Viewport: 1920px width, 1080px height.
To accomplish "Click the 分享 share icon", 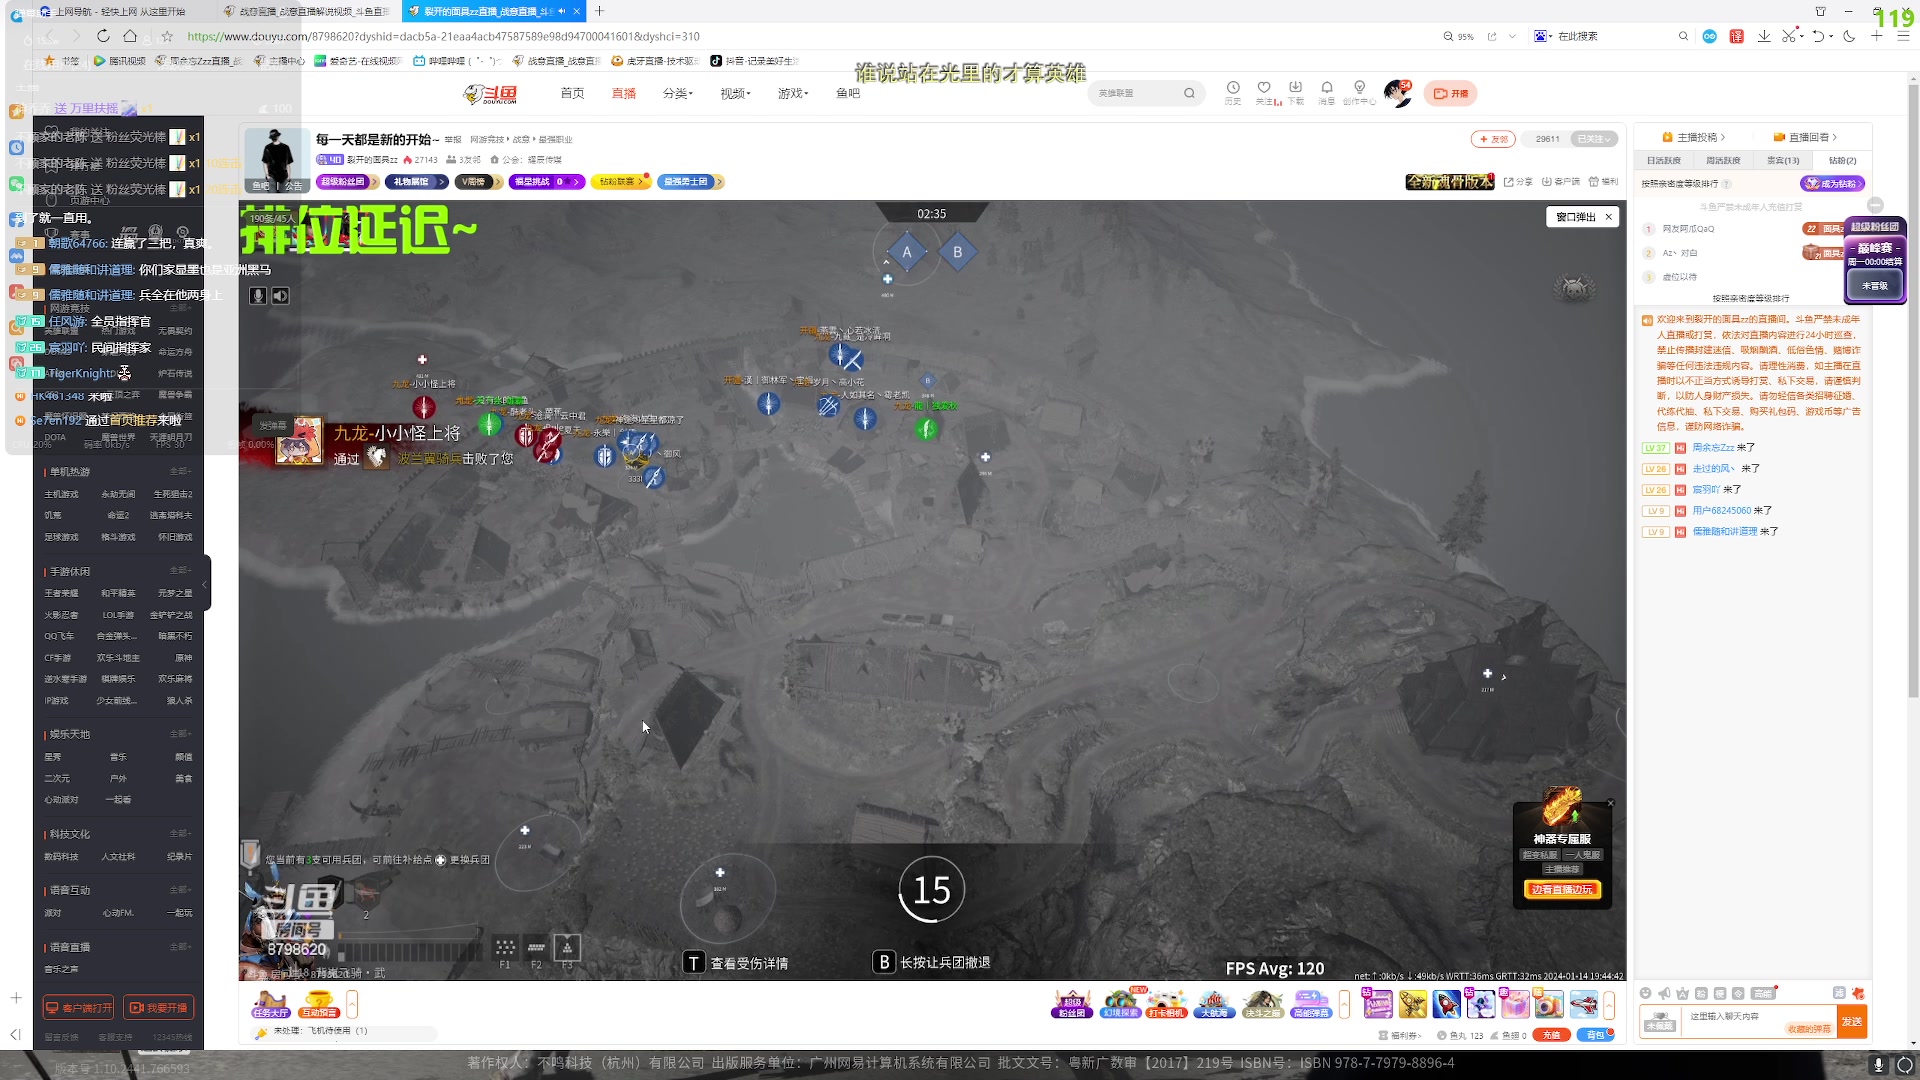I will click(x=1517, y=182).
